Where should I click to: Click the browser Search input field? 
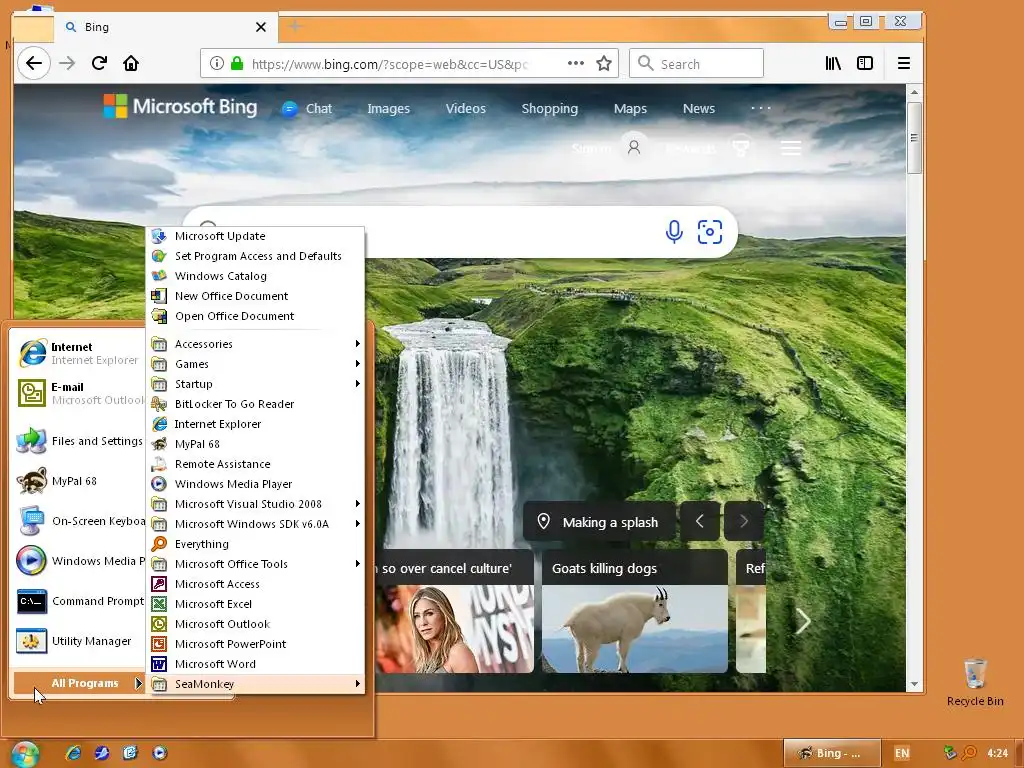coord(696,63)
